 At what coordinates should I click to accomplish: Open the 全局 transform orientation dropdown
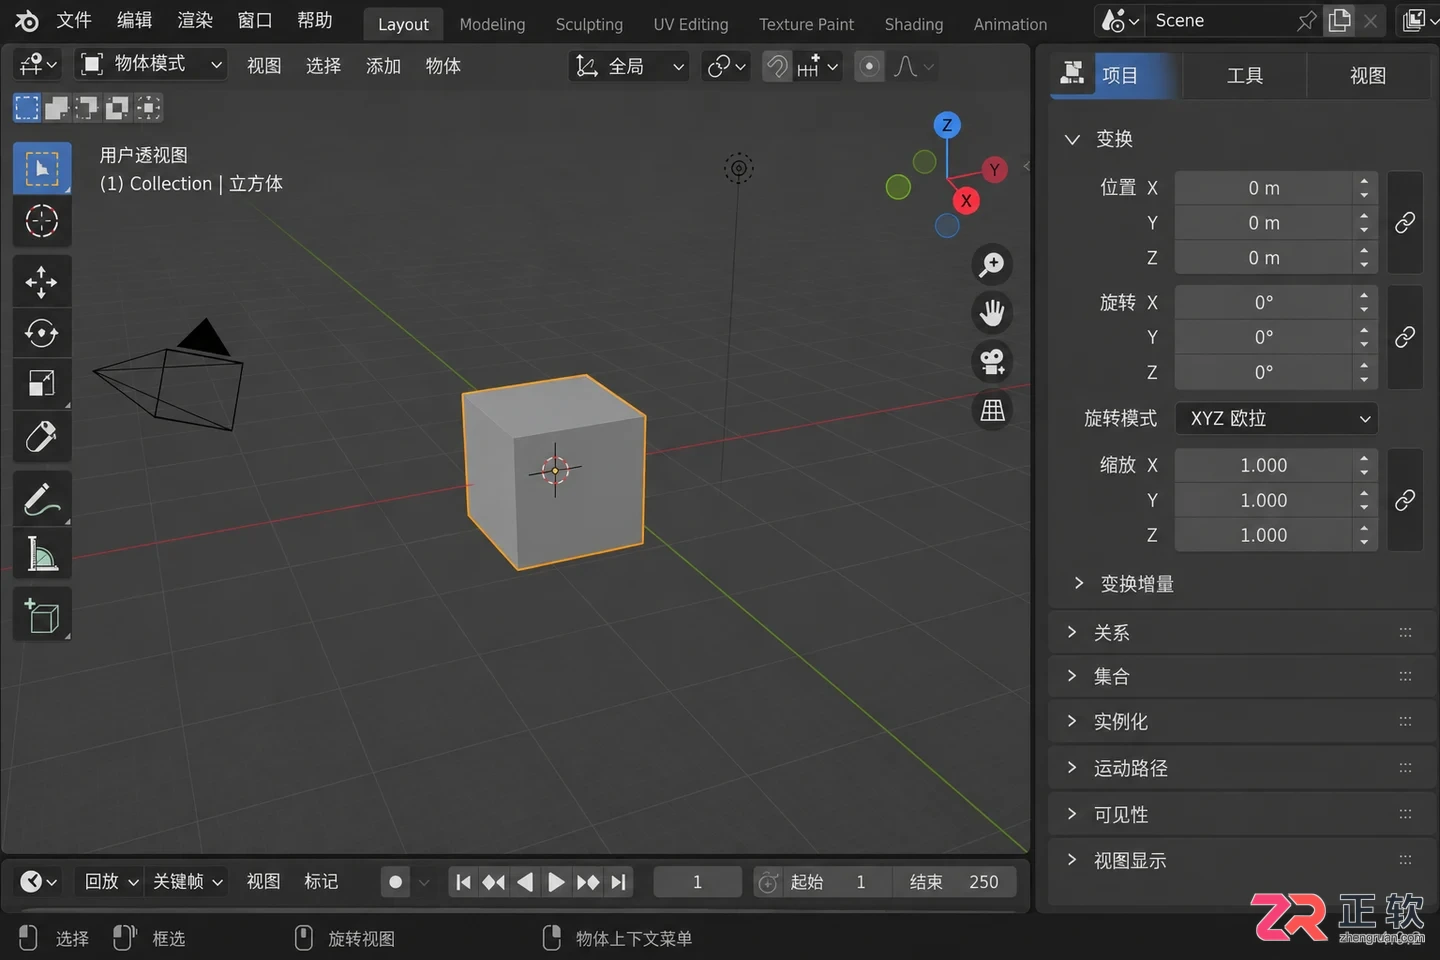629,66
